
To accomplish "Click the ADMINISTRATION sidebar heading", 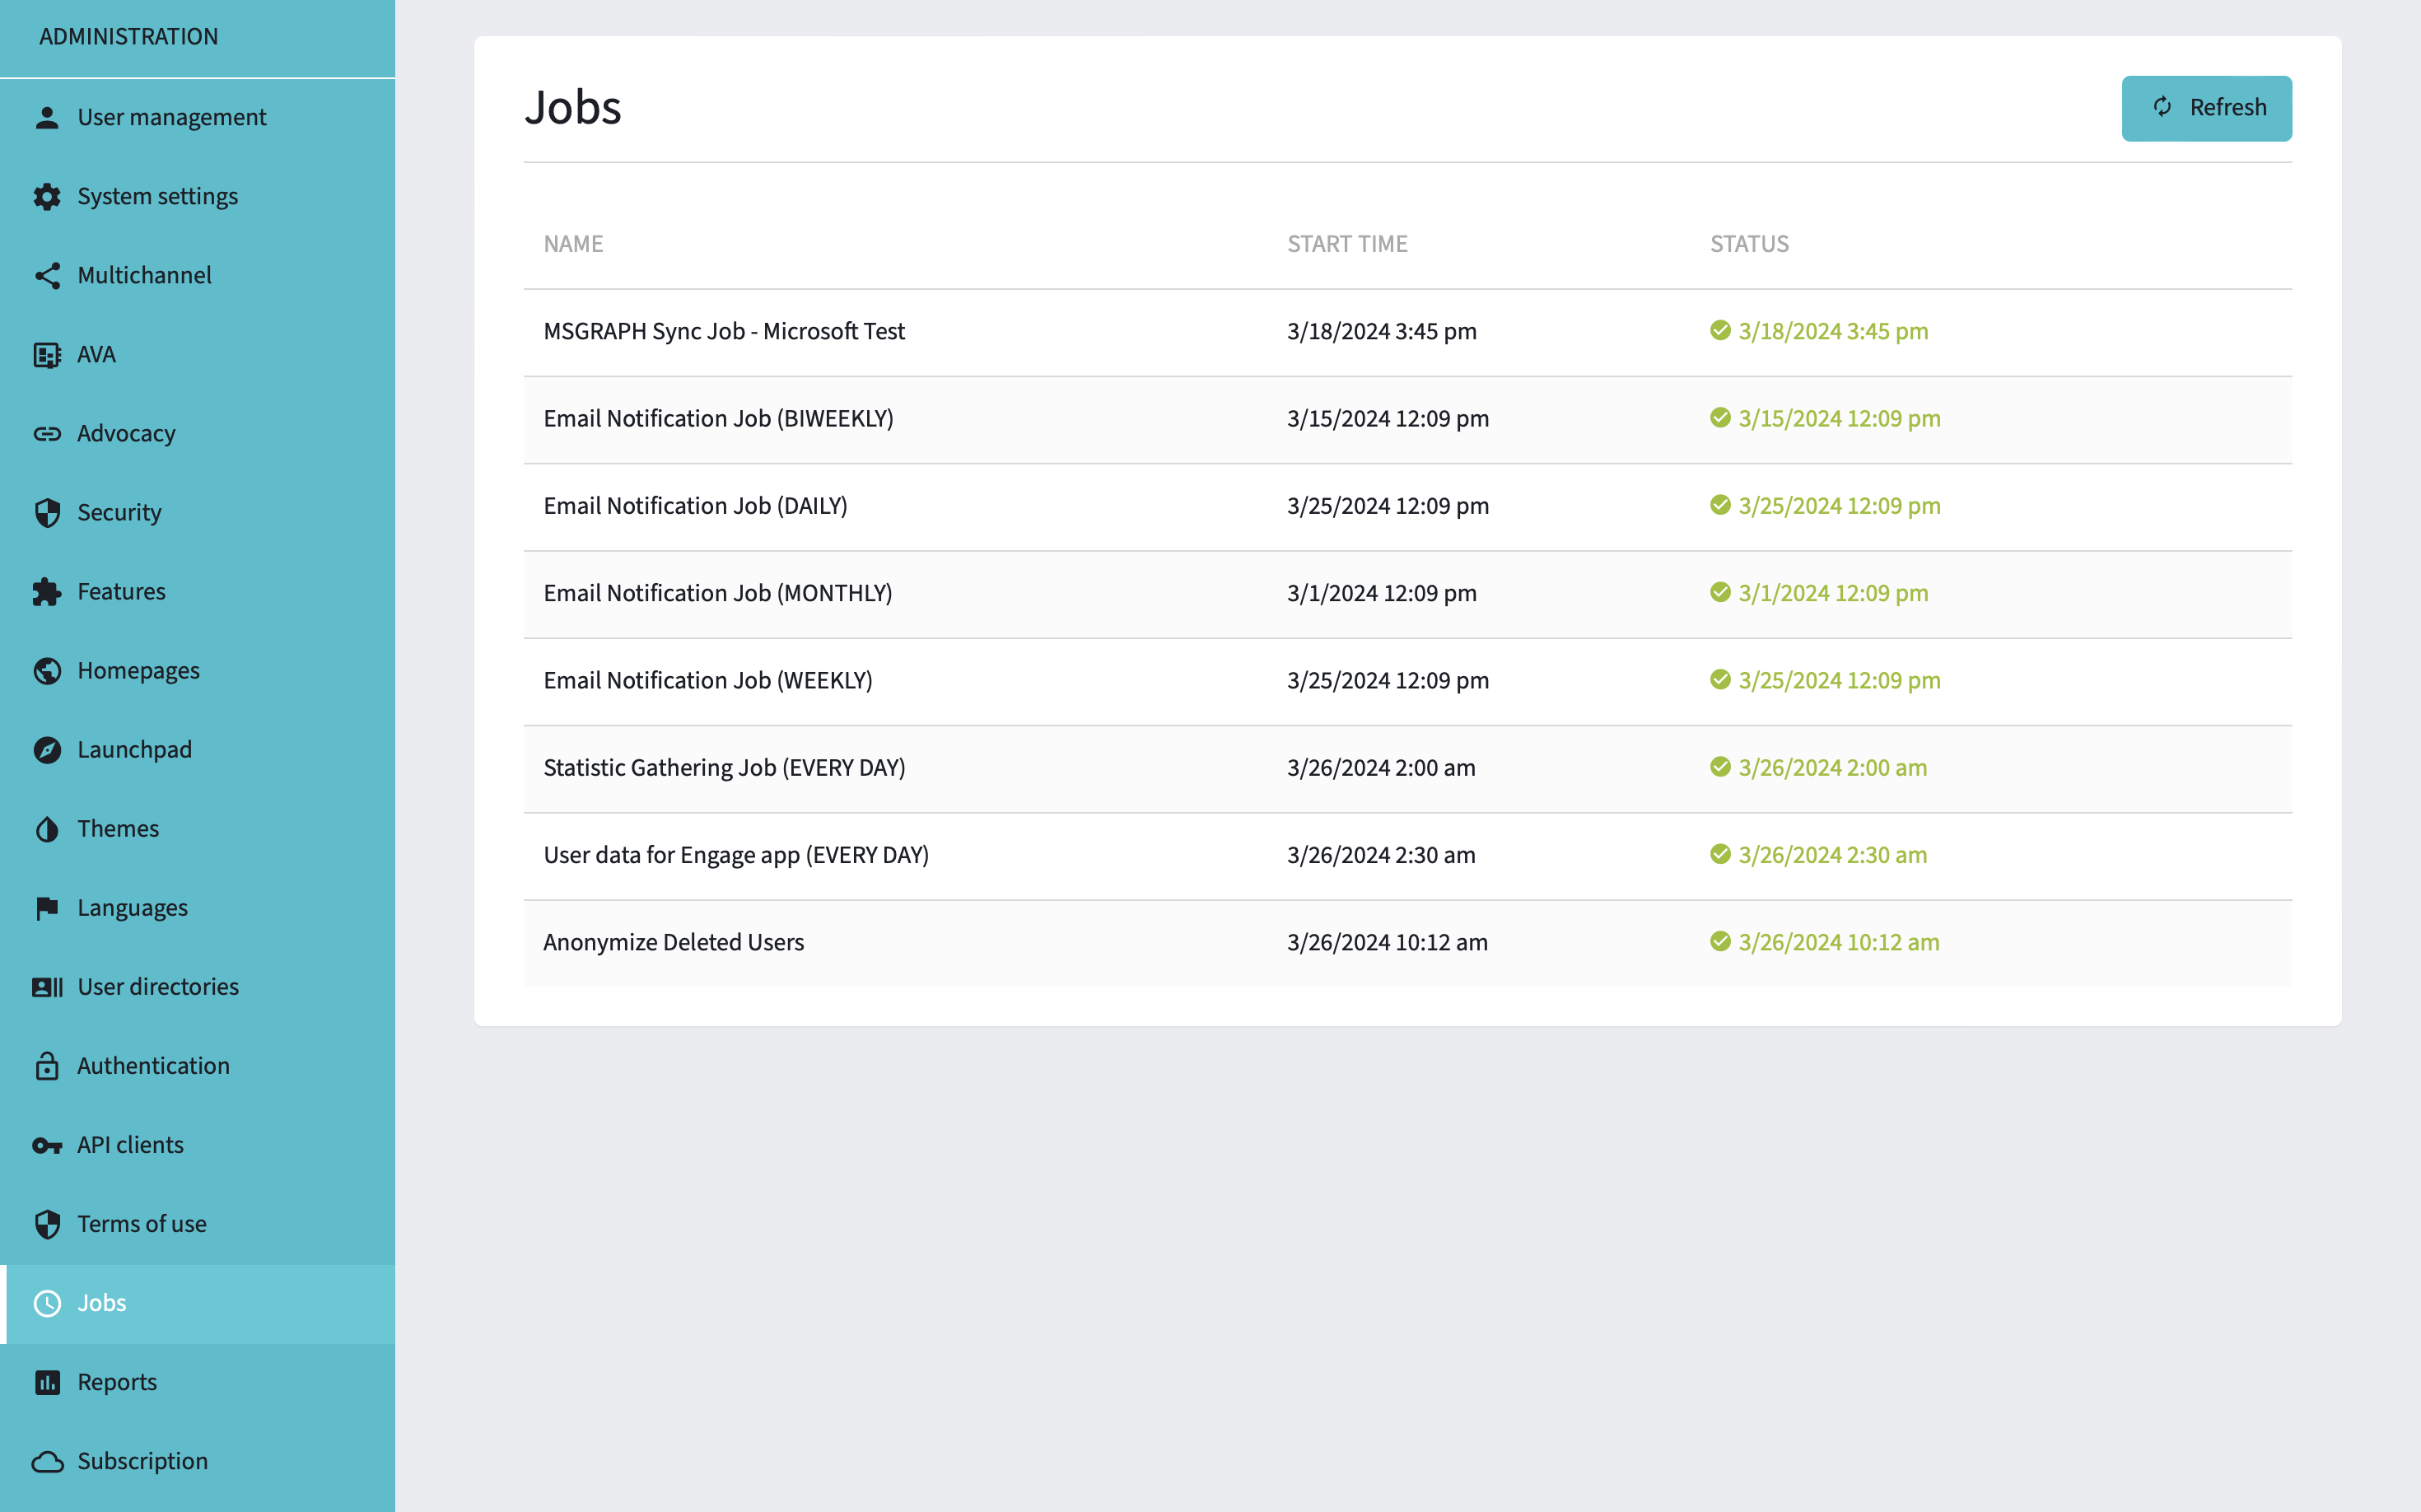I will pos(128,37).
